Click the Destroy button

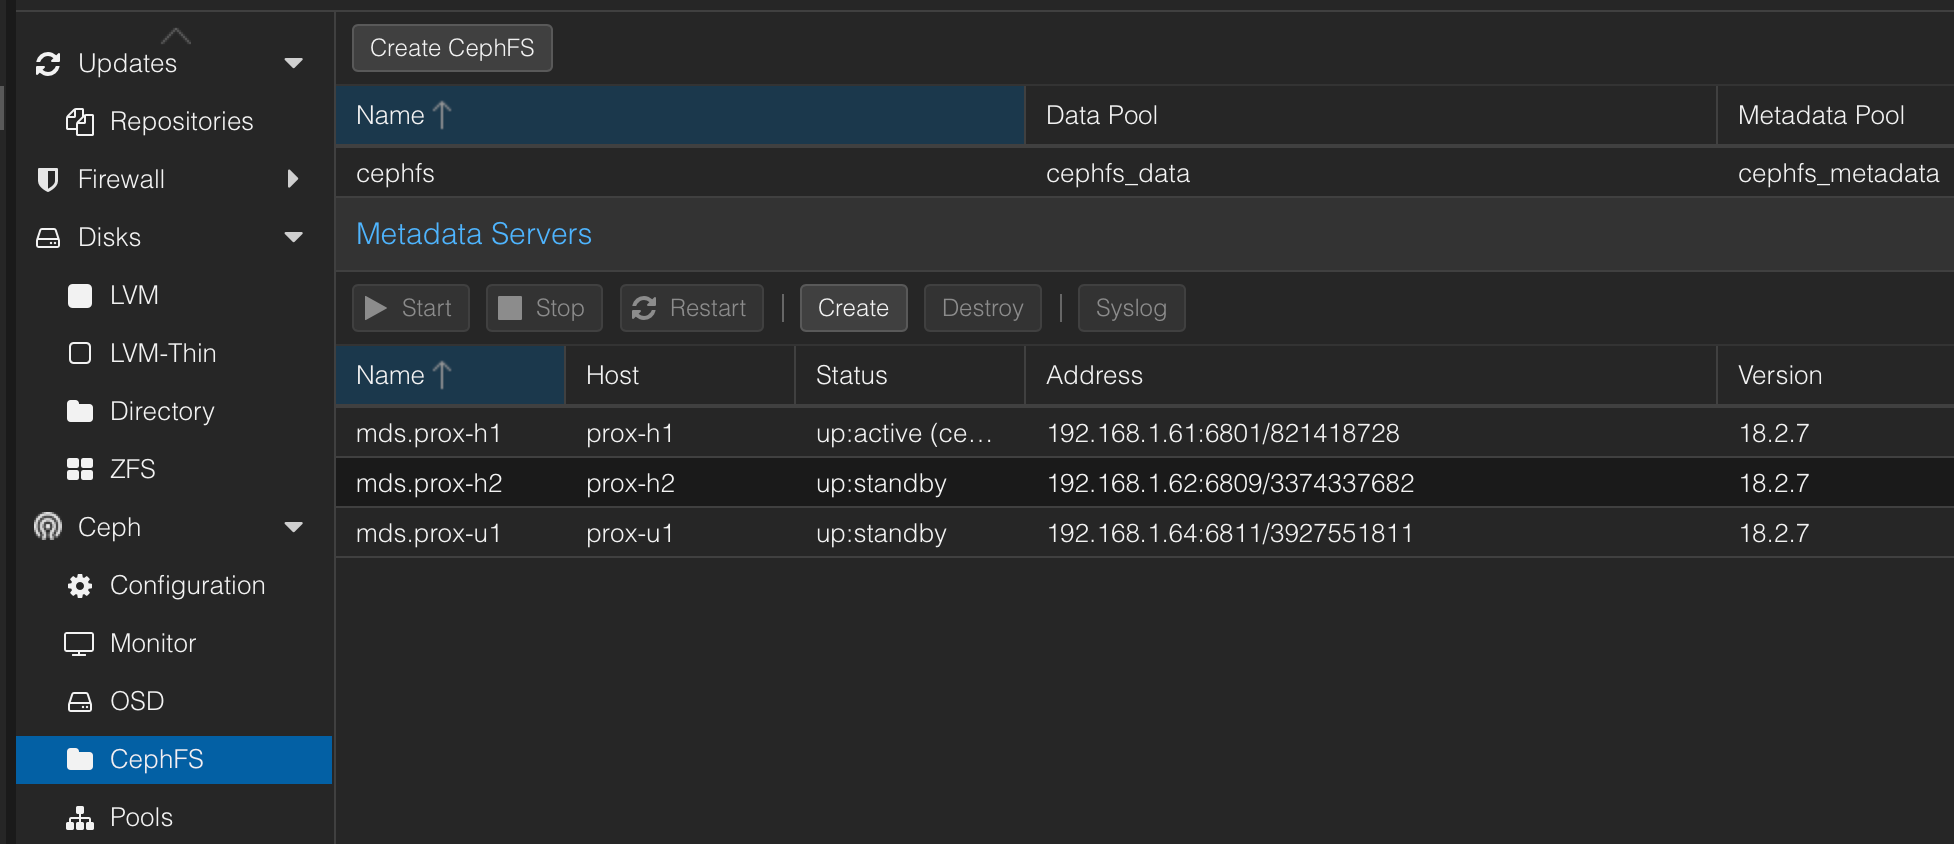(x=982, y=308)
